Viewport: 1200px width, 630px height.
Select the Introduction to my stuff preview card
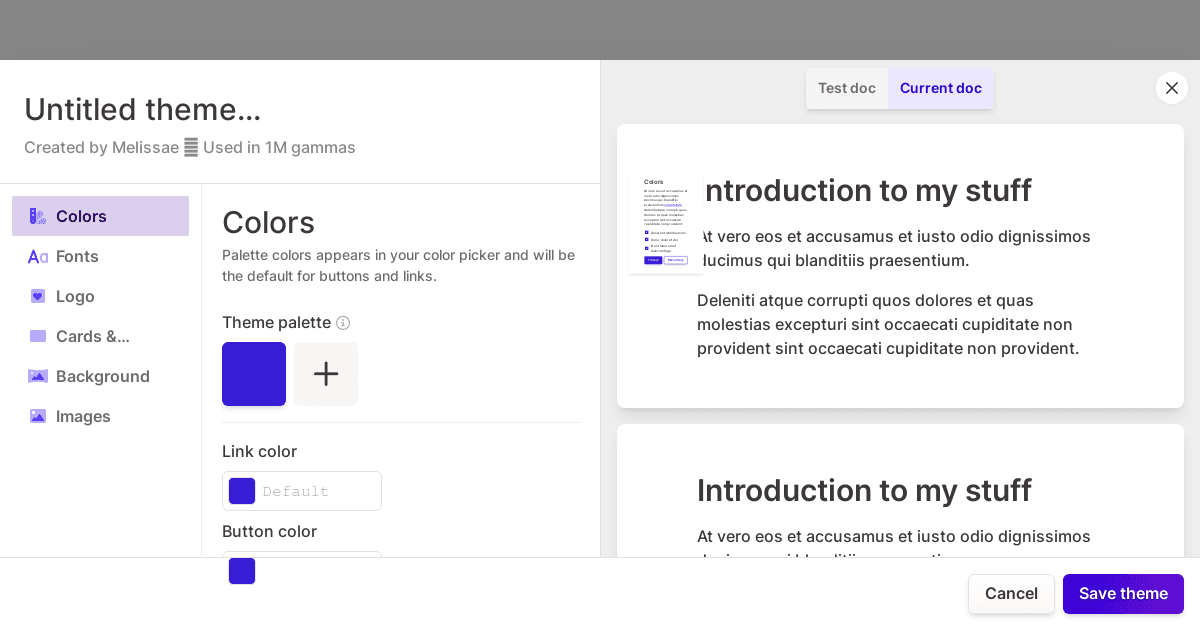click(900, 265)
